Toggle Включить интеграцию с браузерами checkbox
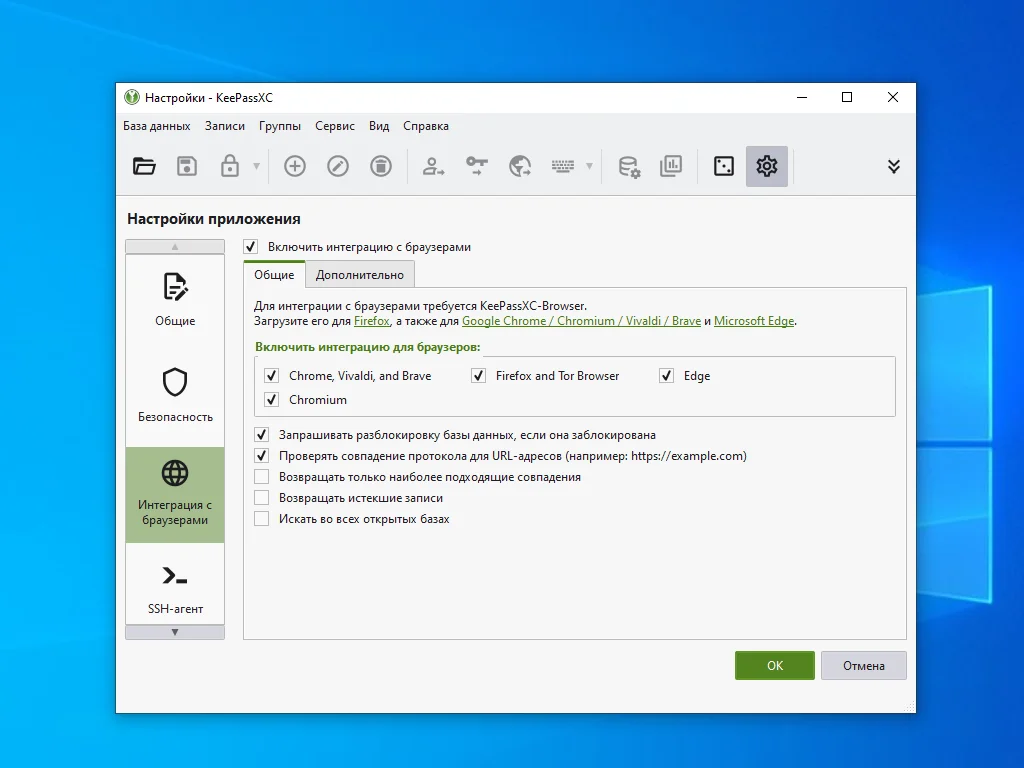 (x=251, y=247)
